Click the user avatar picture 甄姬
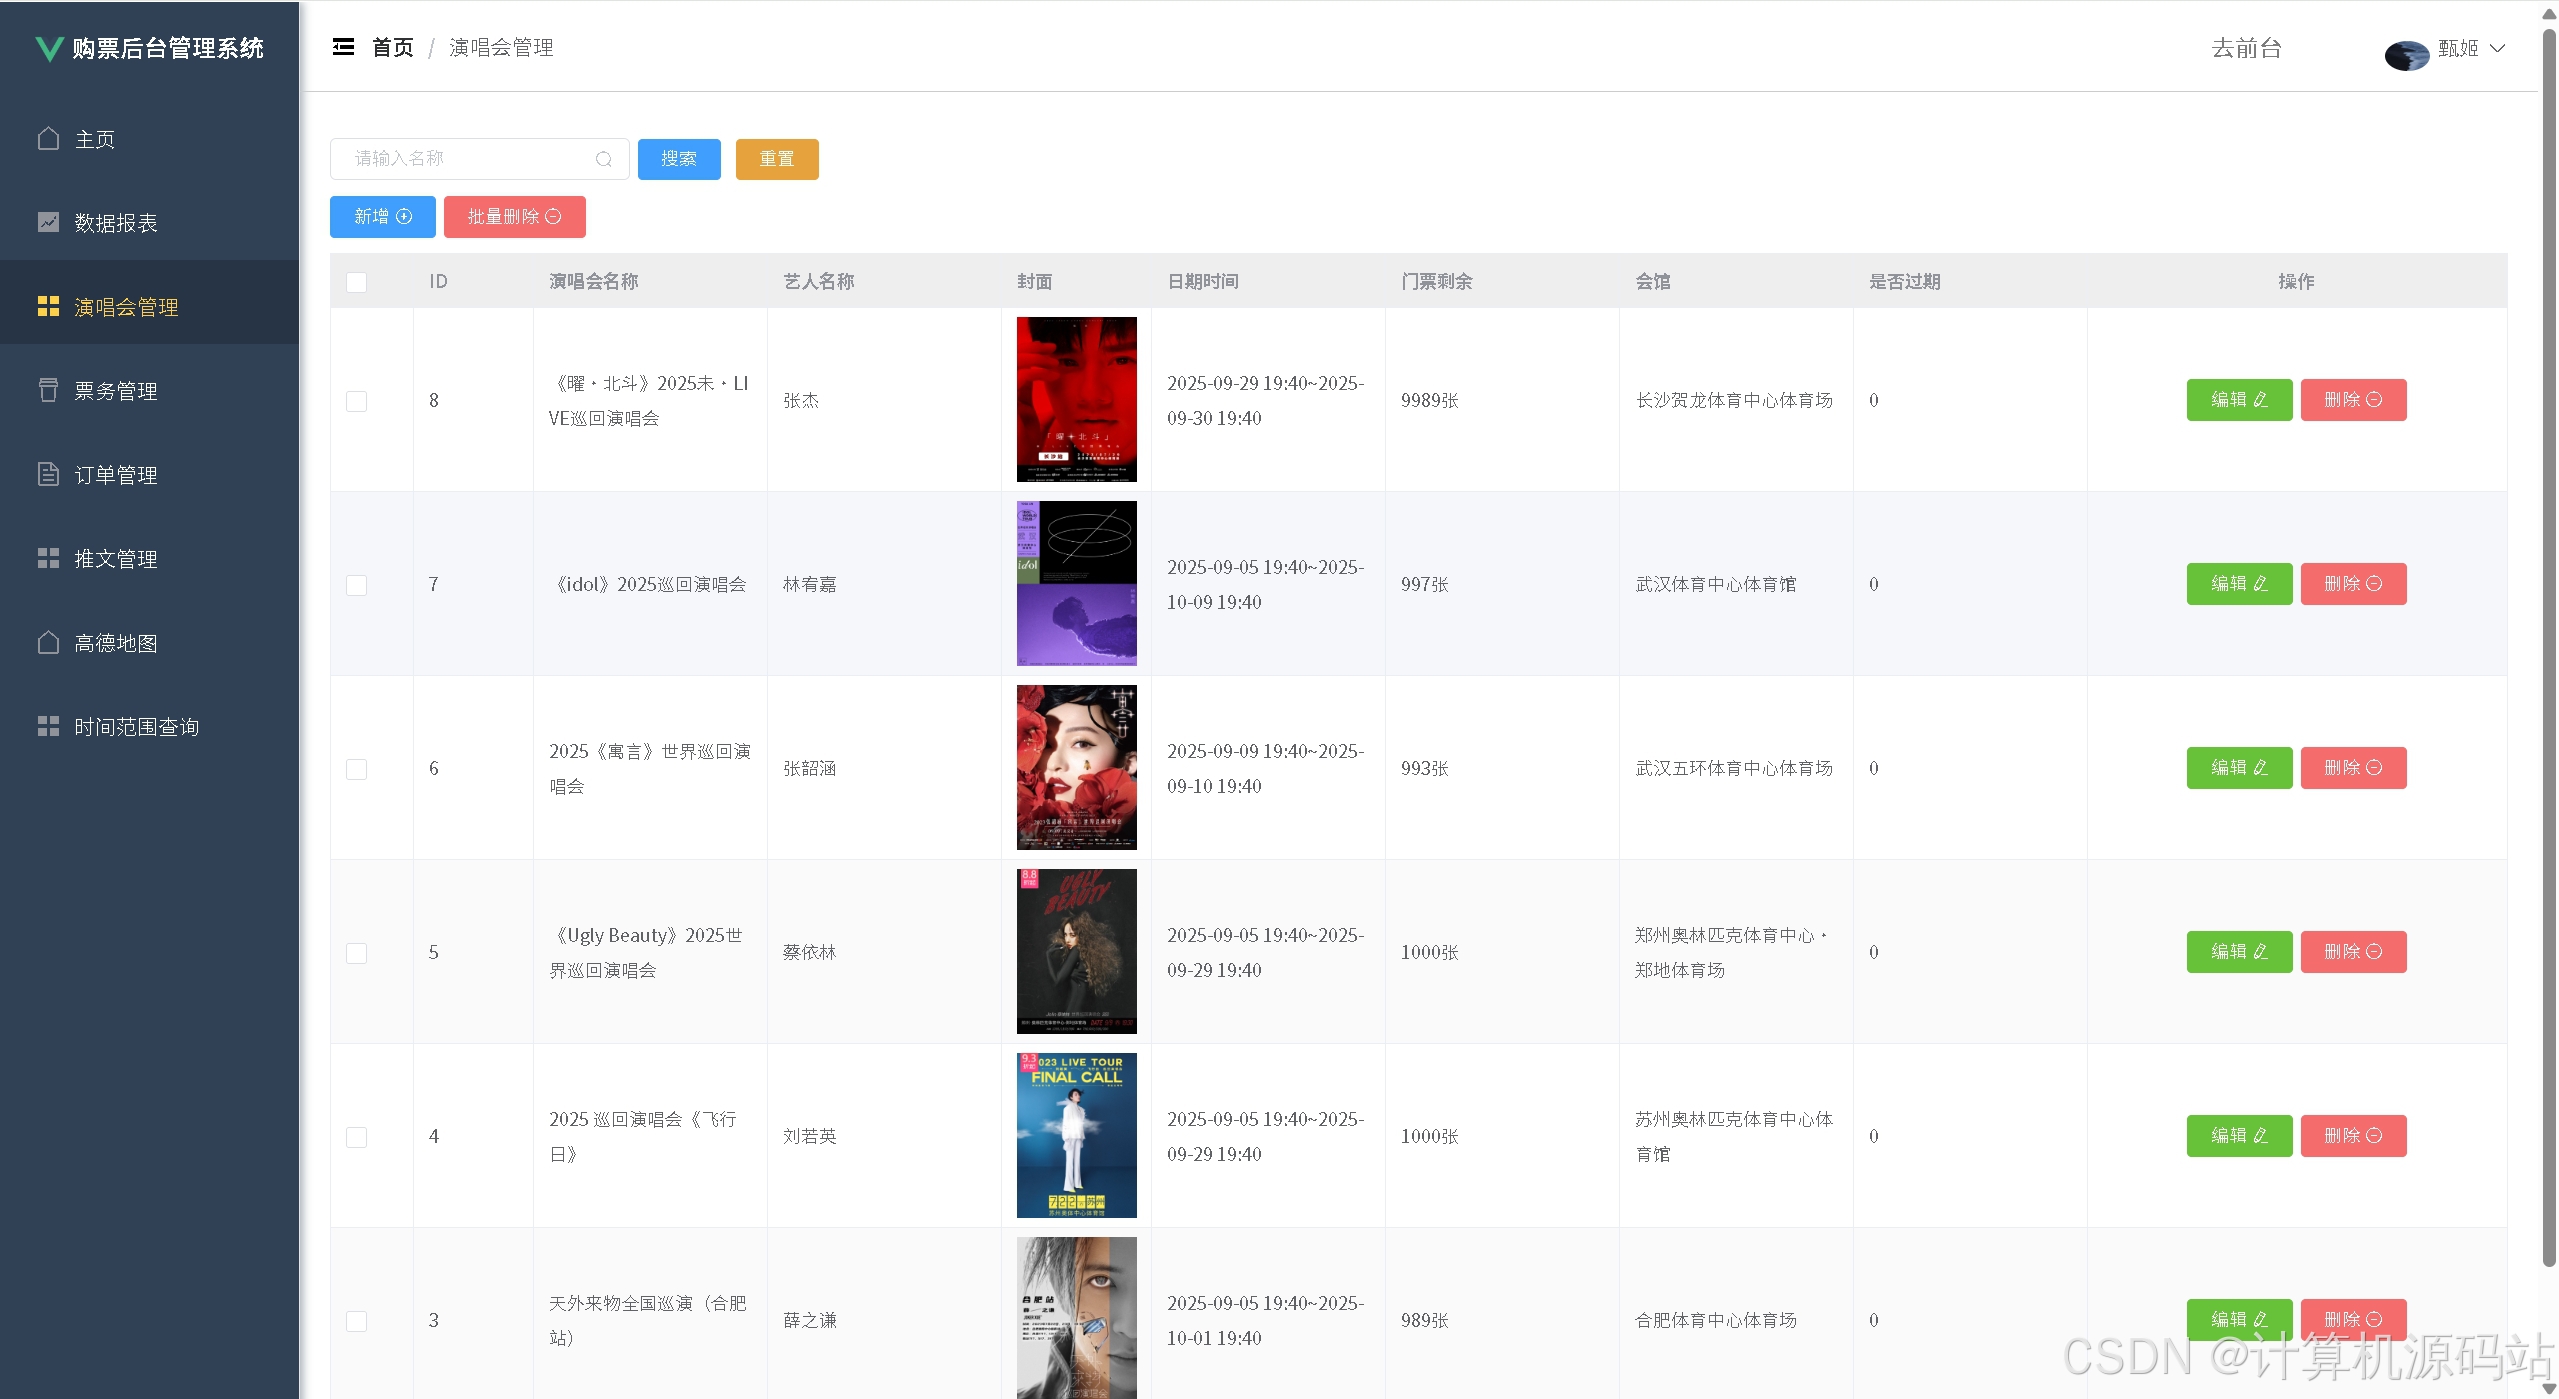 pos(2406,54)
